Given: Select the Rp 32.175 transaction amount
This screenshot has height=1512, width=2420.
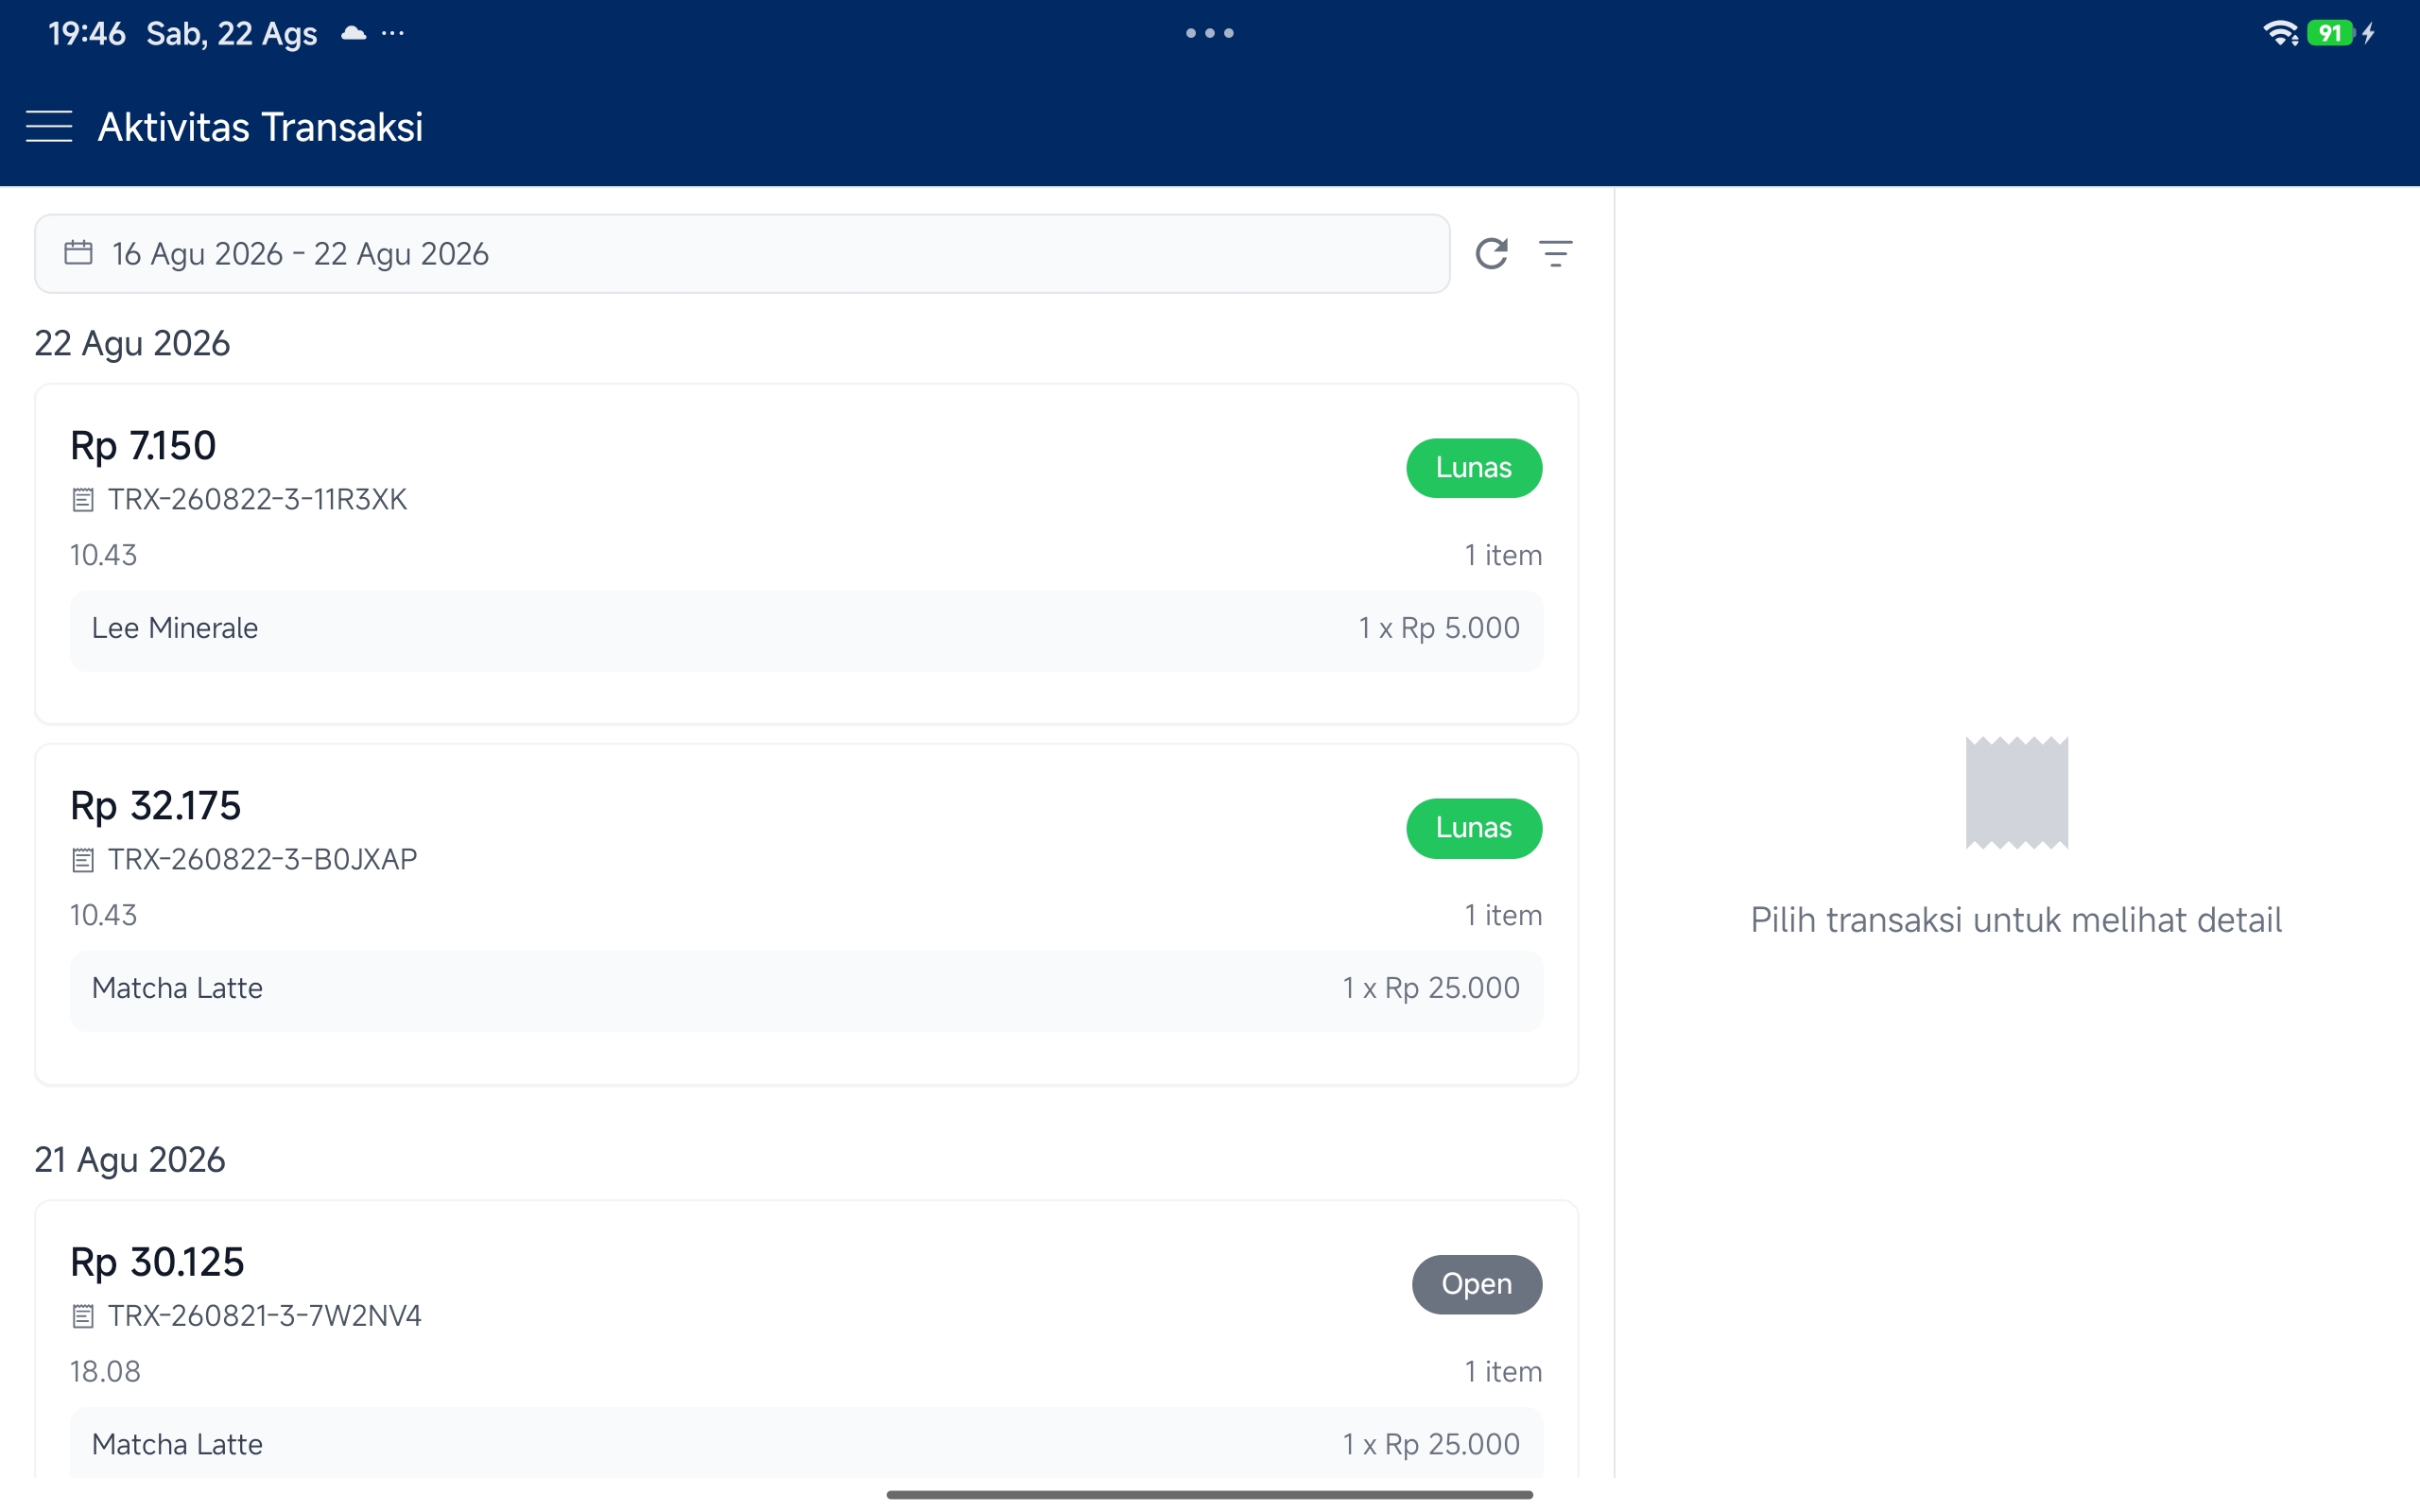Looking at the screenshot, I should tap(156, 806).
